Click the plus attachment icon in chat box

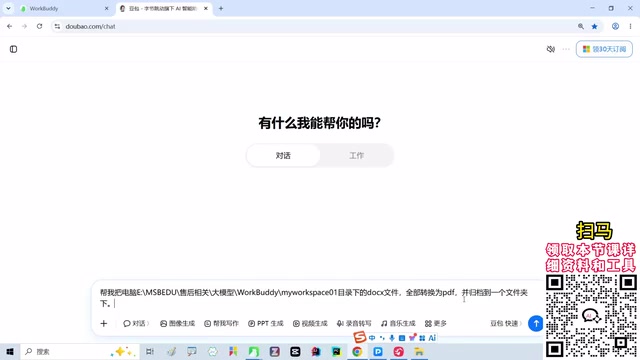coord(104,323)
